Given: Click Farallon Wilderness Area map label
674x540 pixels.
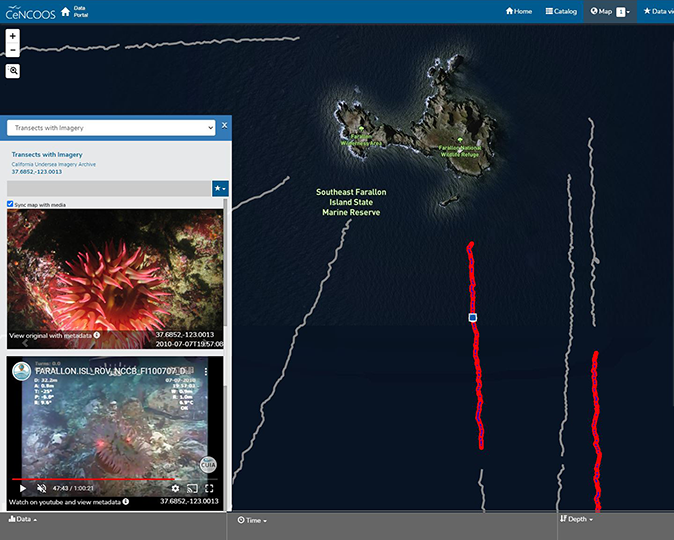Looking at the screenshot, I should [361, 140].
